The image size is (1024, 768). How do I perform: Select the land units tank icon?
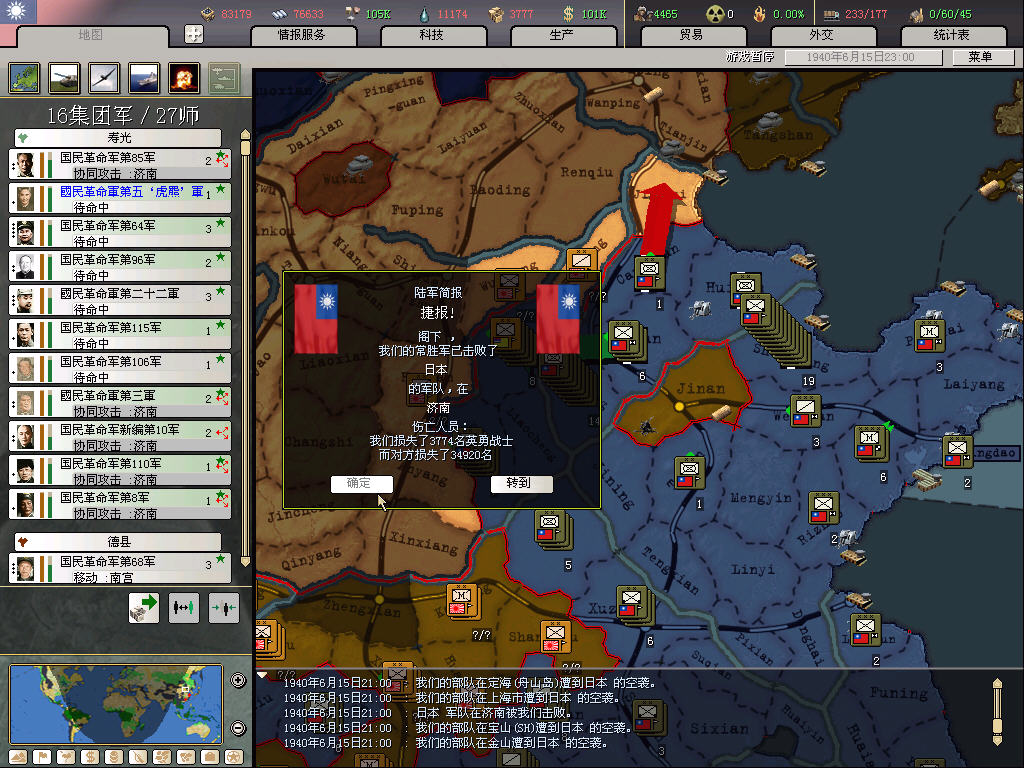tap(64, 77)
